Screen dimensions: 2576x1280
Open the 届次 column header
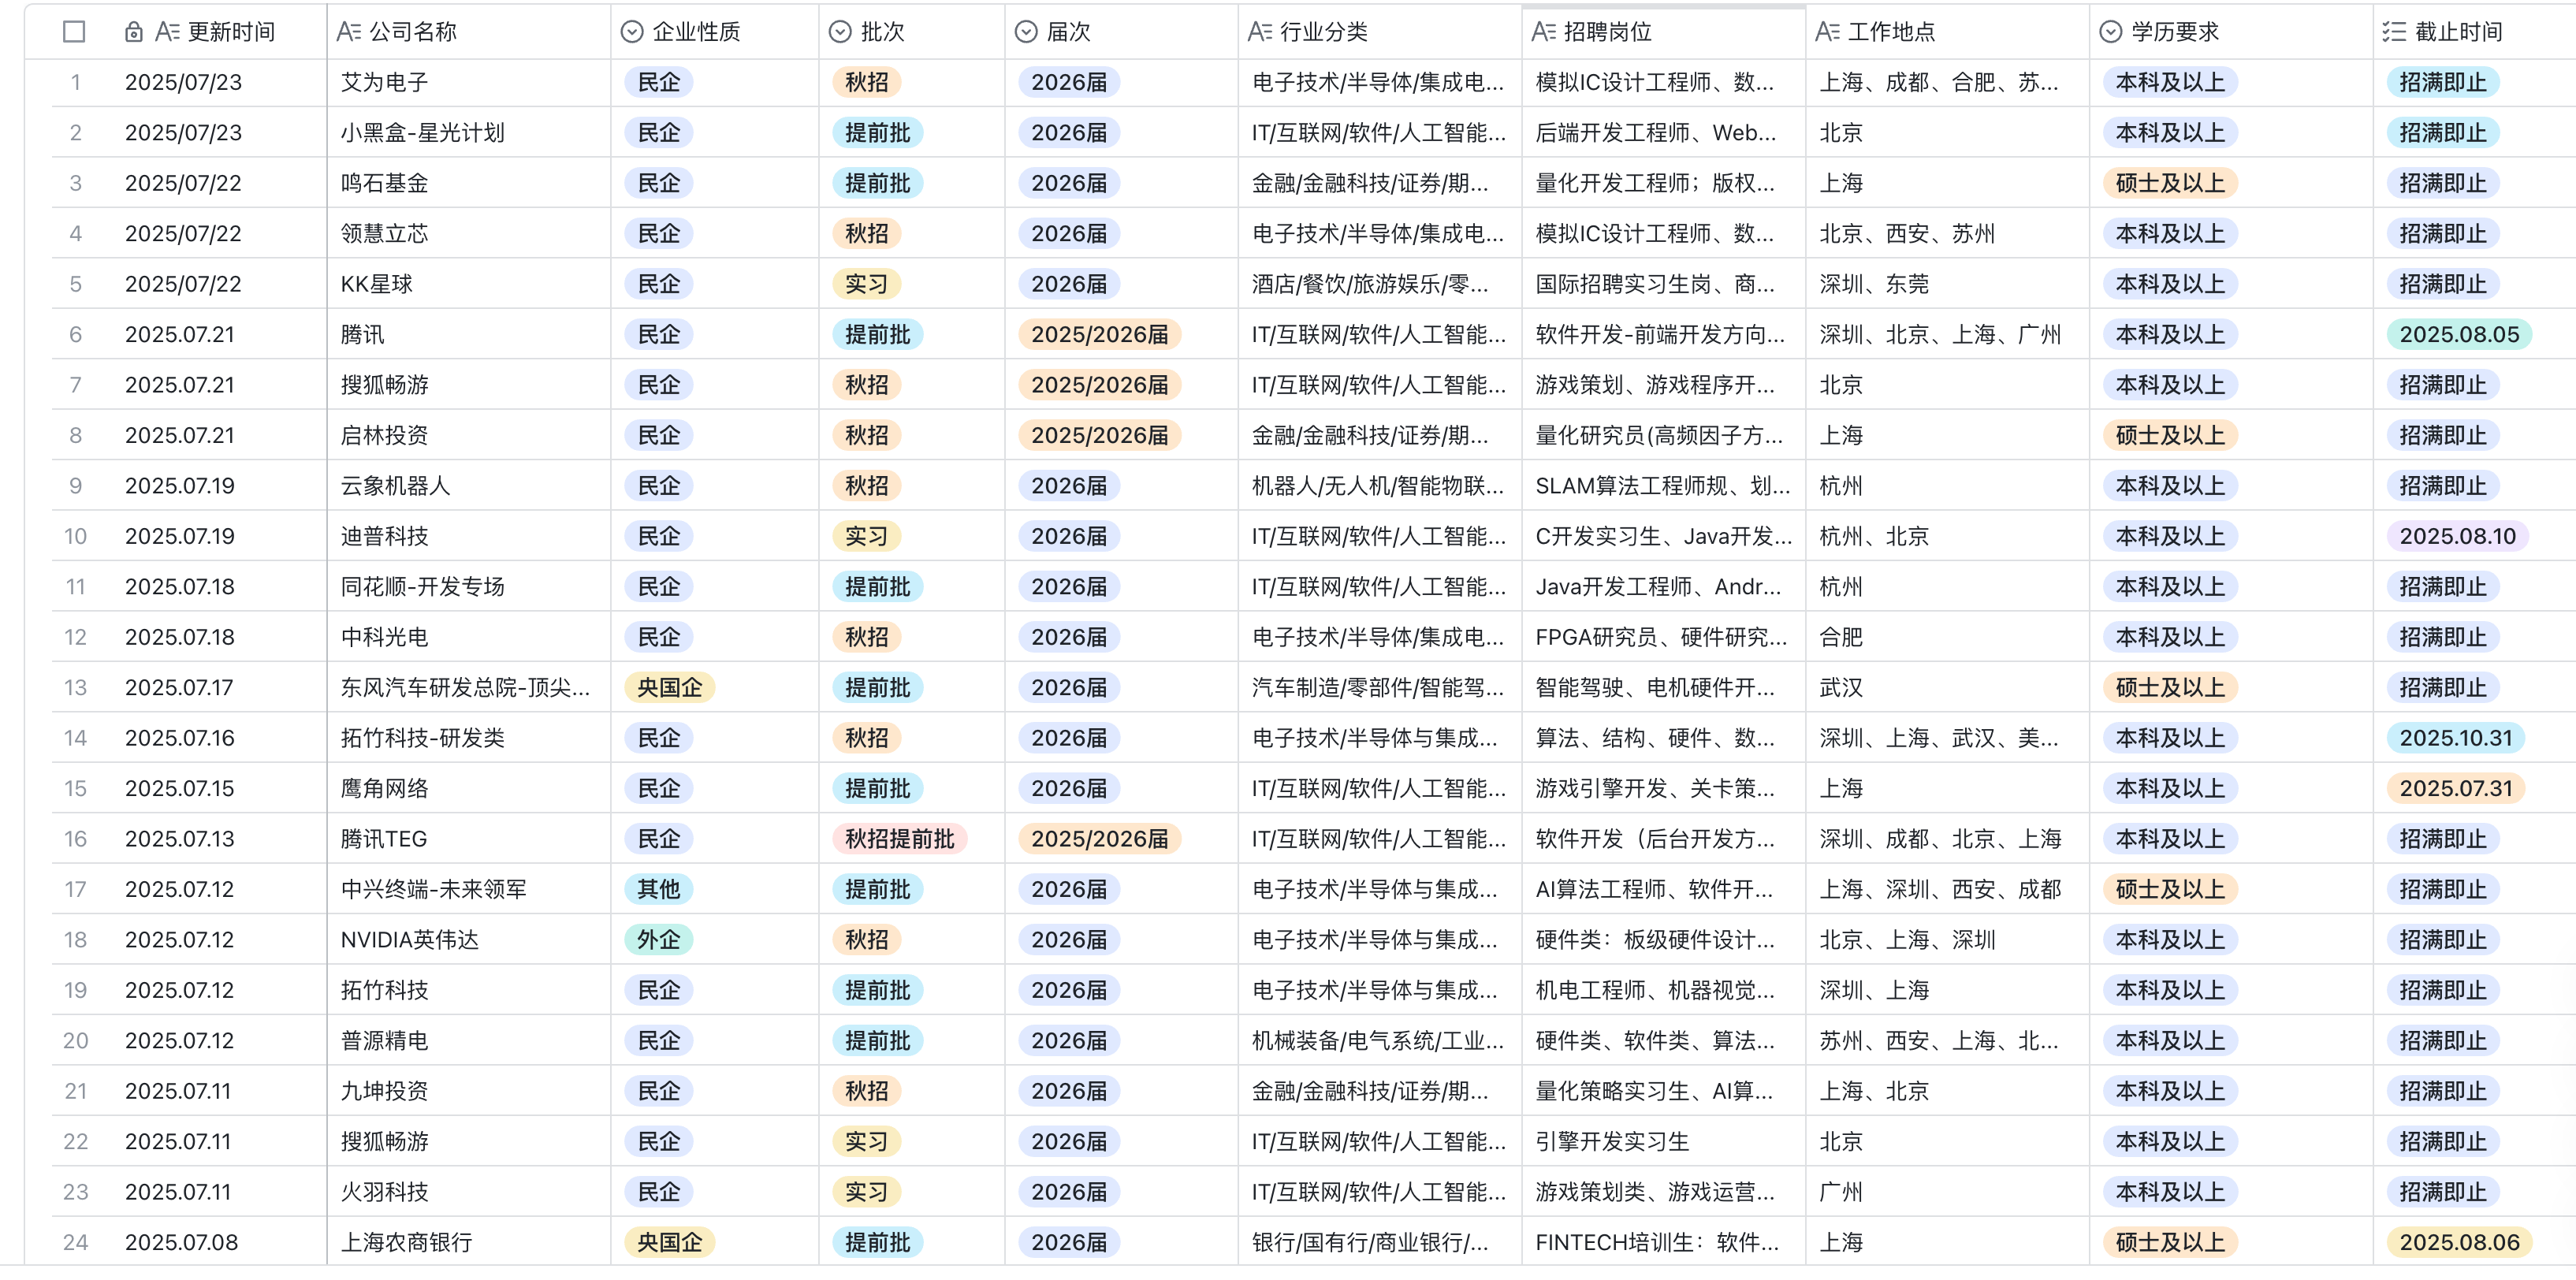(x=1069, y=32)
